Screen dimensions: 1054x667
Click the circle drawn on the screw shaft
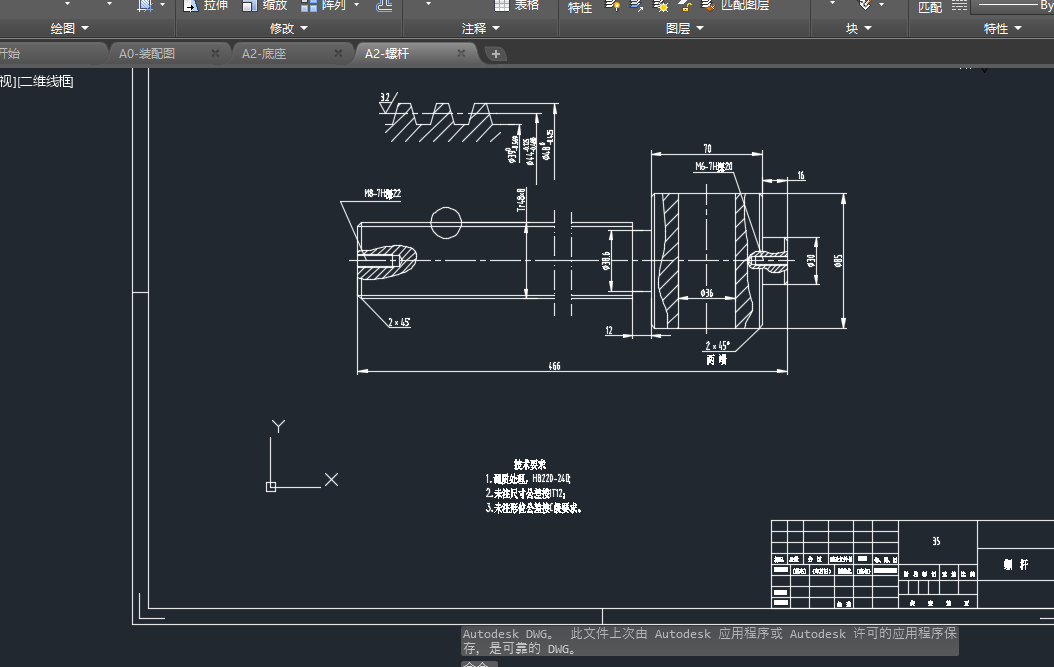point(446,223)
